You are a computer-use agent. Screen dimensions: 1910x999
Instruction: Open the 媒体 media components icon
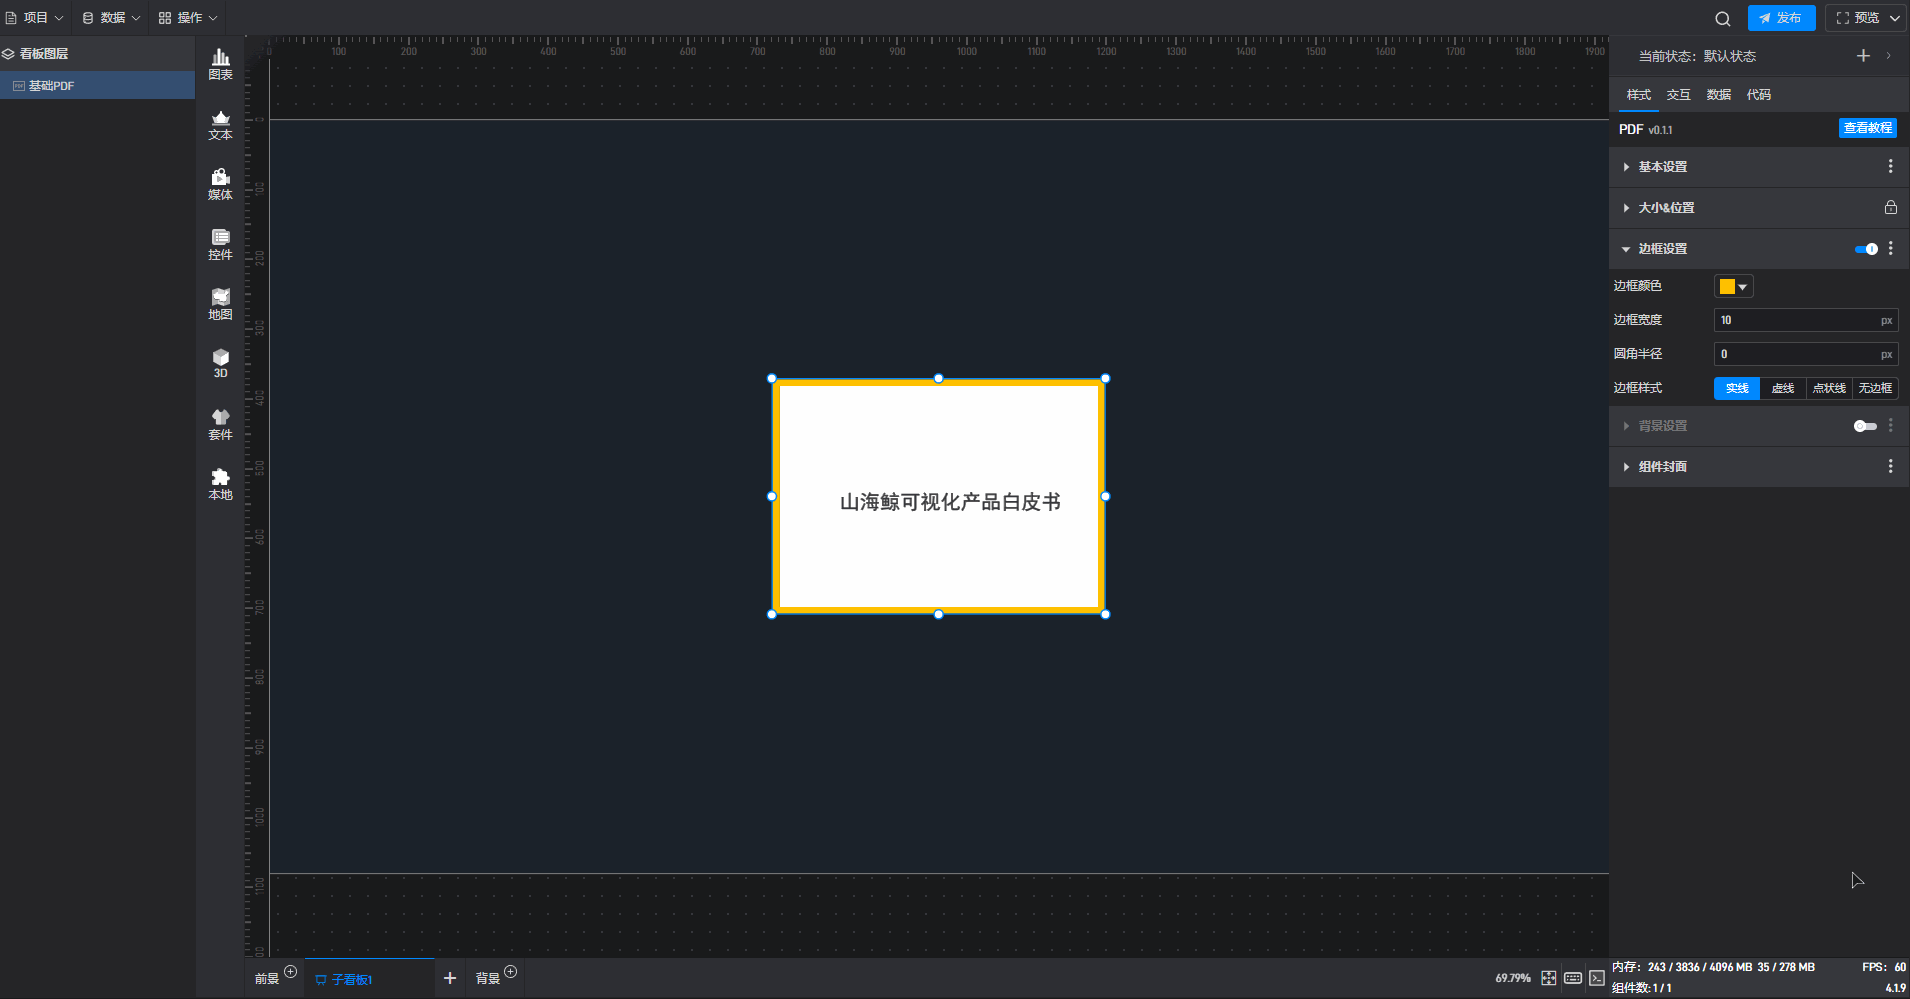click(x=220, y=185)
